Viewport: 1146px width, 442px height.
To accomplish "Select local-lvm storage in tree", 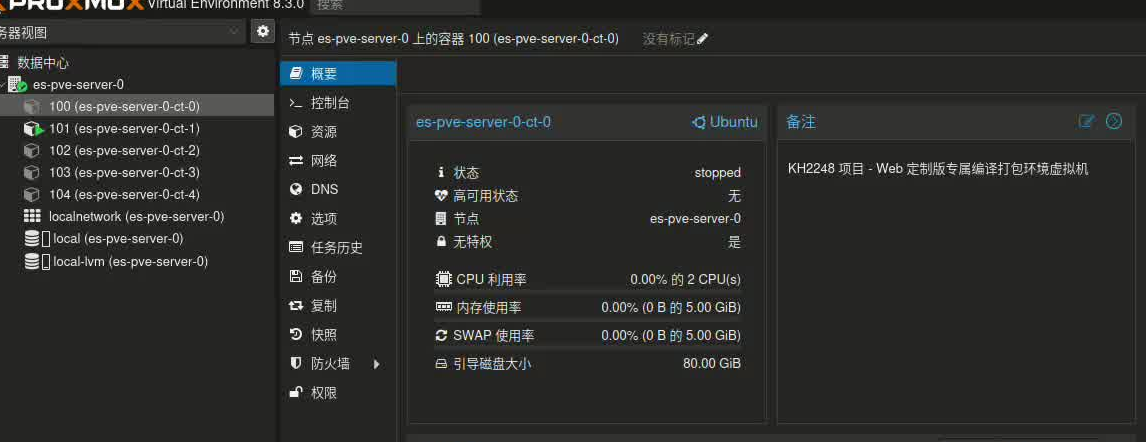I will (129, 261).
